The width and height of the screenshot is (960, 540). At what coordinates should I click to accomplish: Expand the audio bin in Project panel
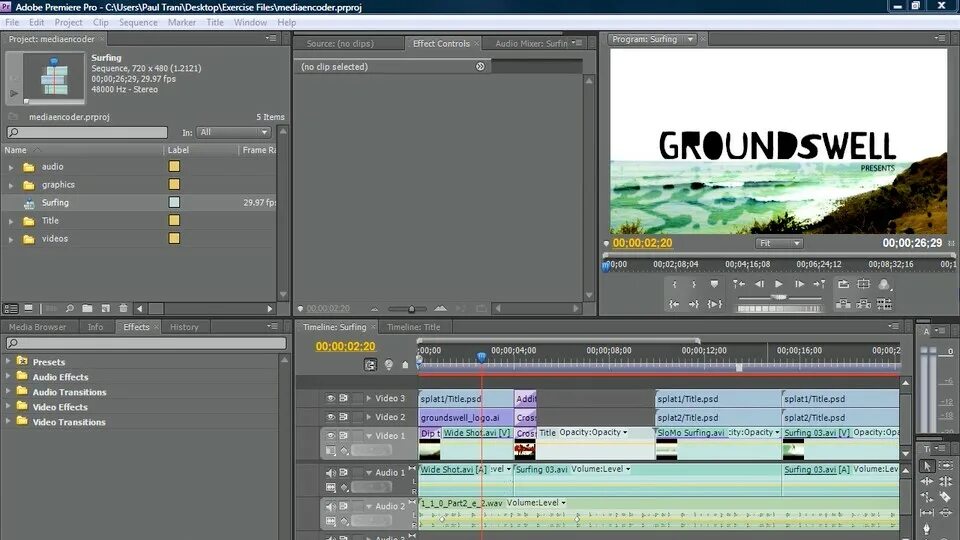click(10, 167)
